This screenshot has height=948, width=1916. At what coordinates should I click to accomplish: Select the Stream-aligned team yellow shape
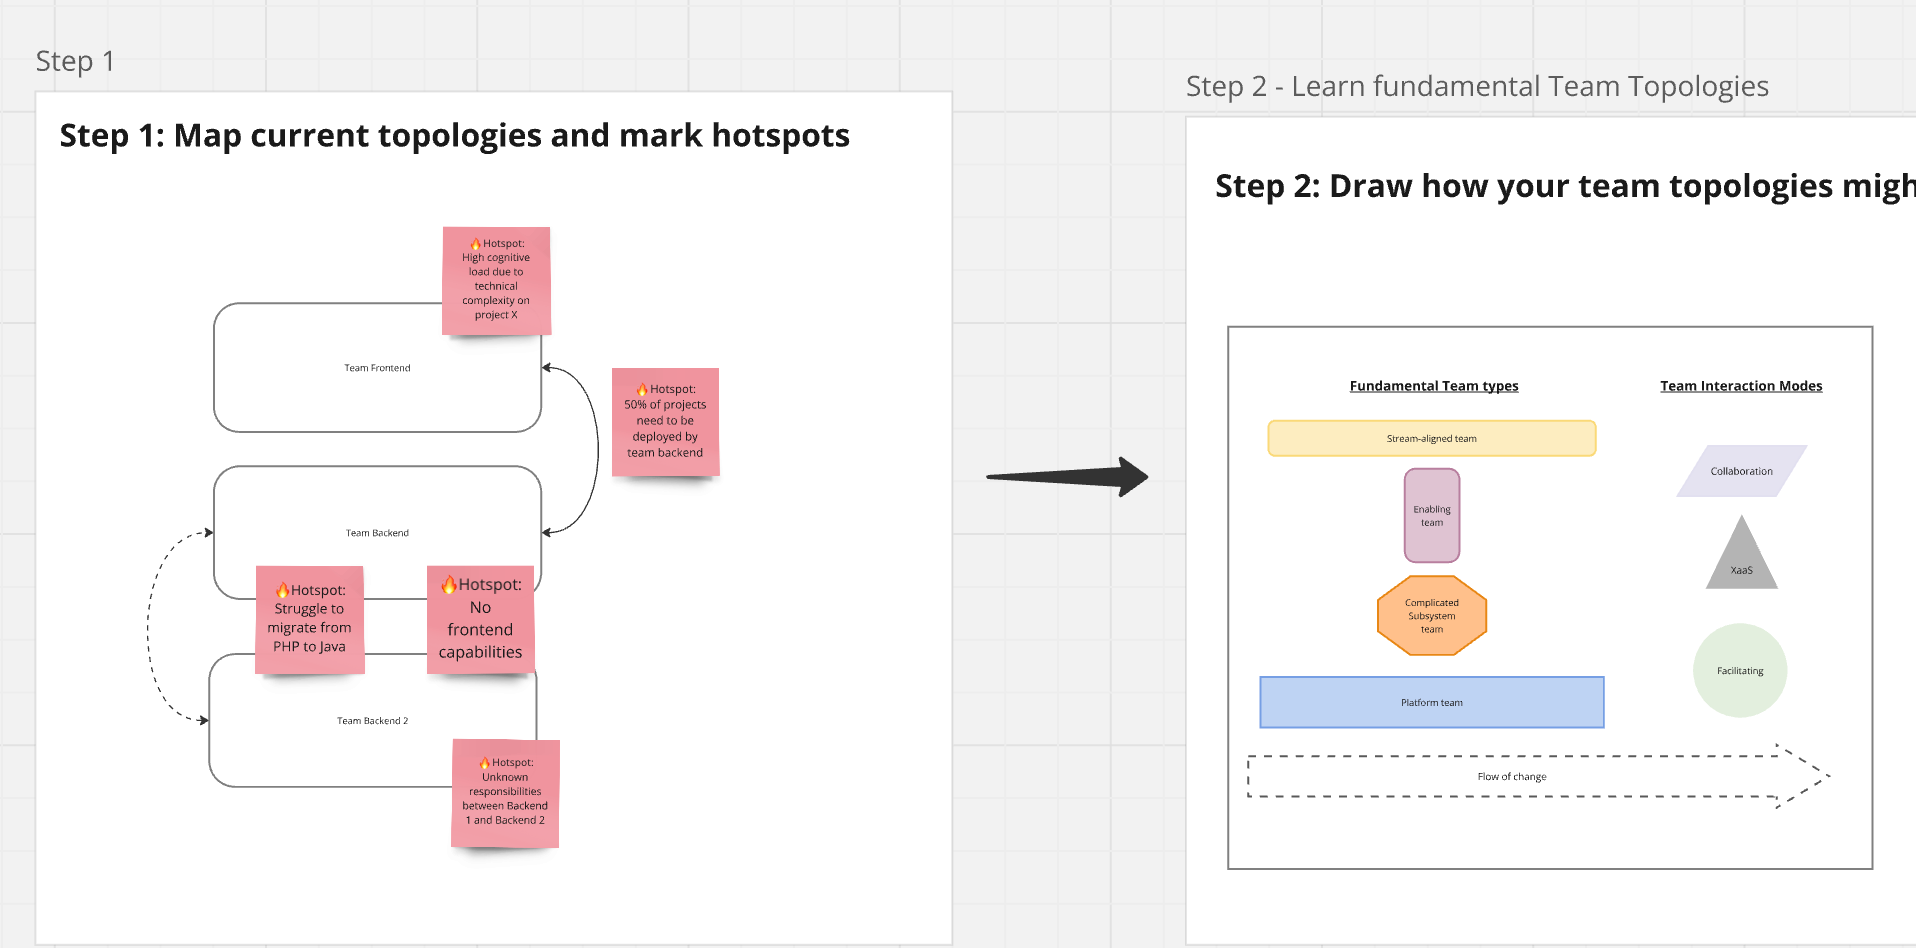(x=1432, y=438)
